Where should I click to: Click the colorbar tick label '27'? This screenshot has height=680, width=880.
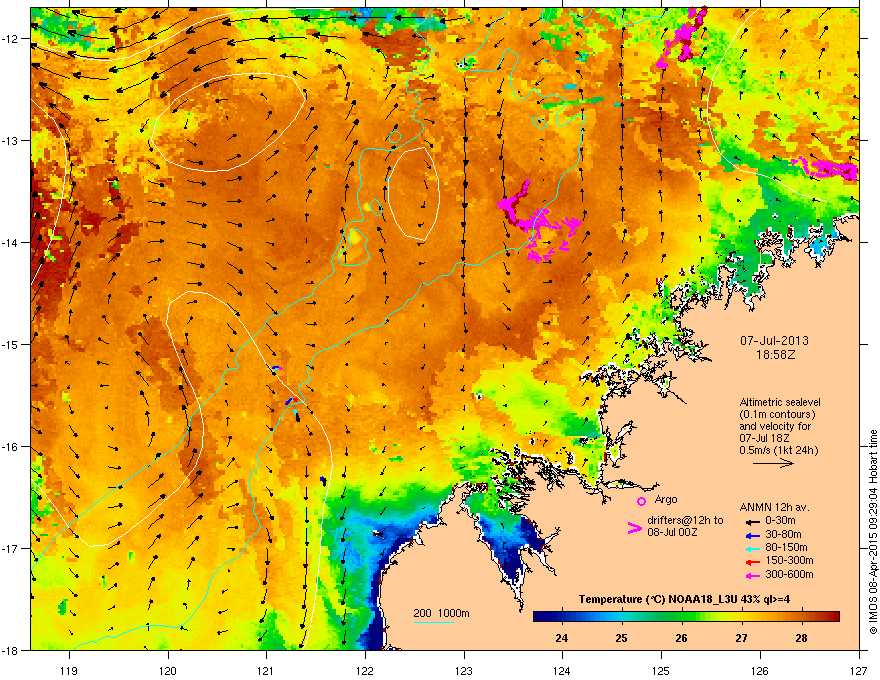pyautogui.click(x=741, y=638)
